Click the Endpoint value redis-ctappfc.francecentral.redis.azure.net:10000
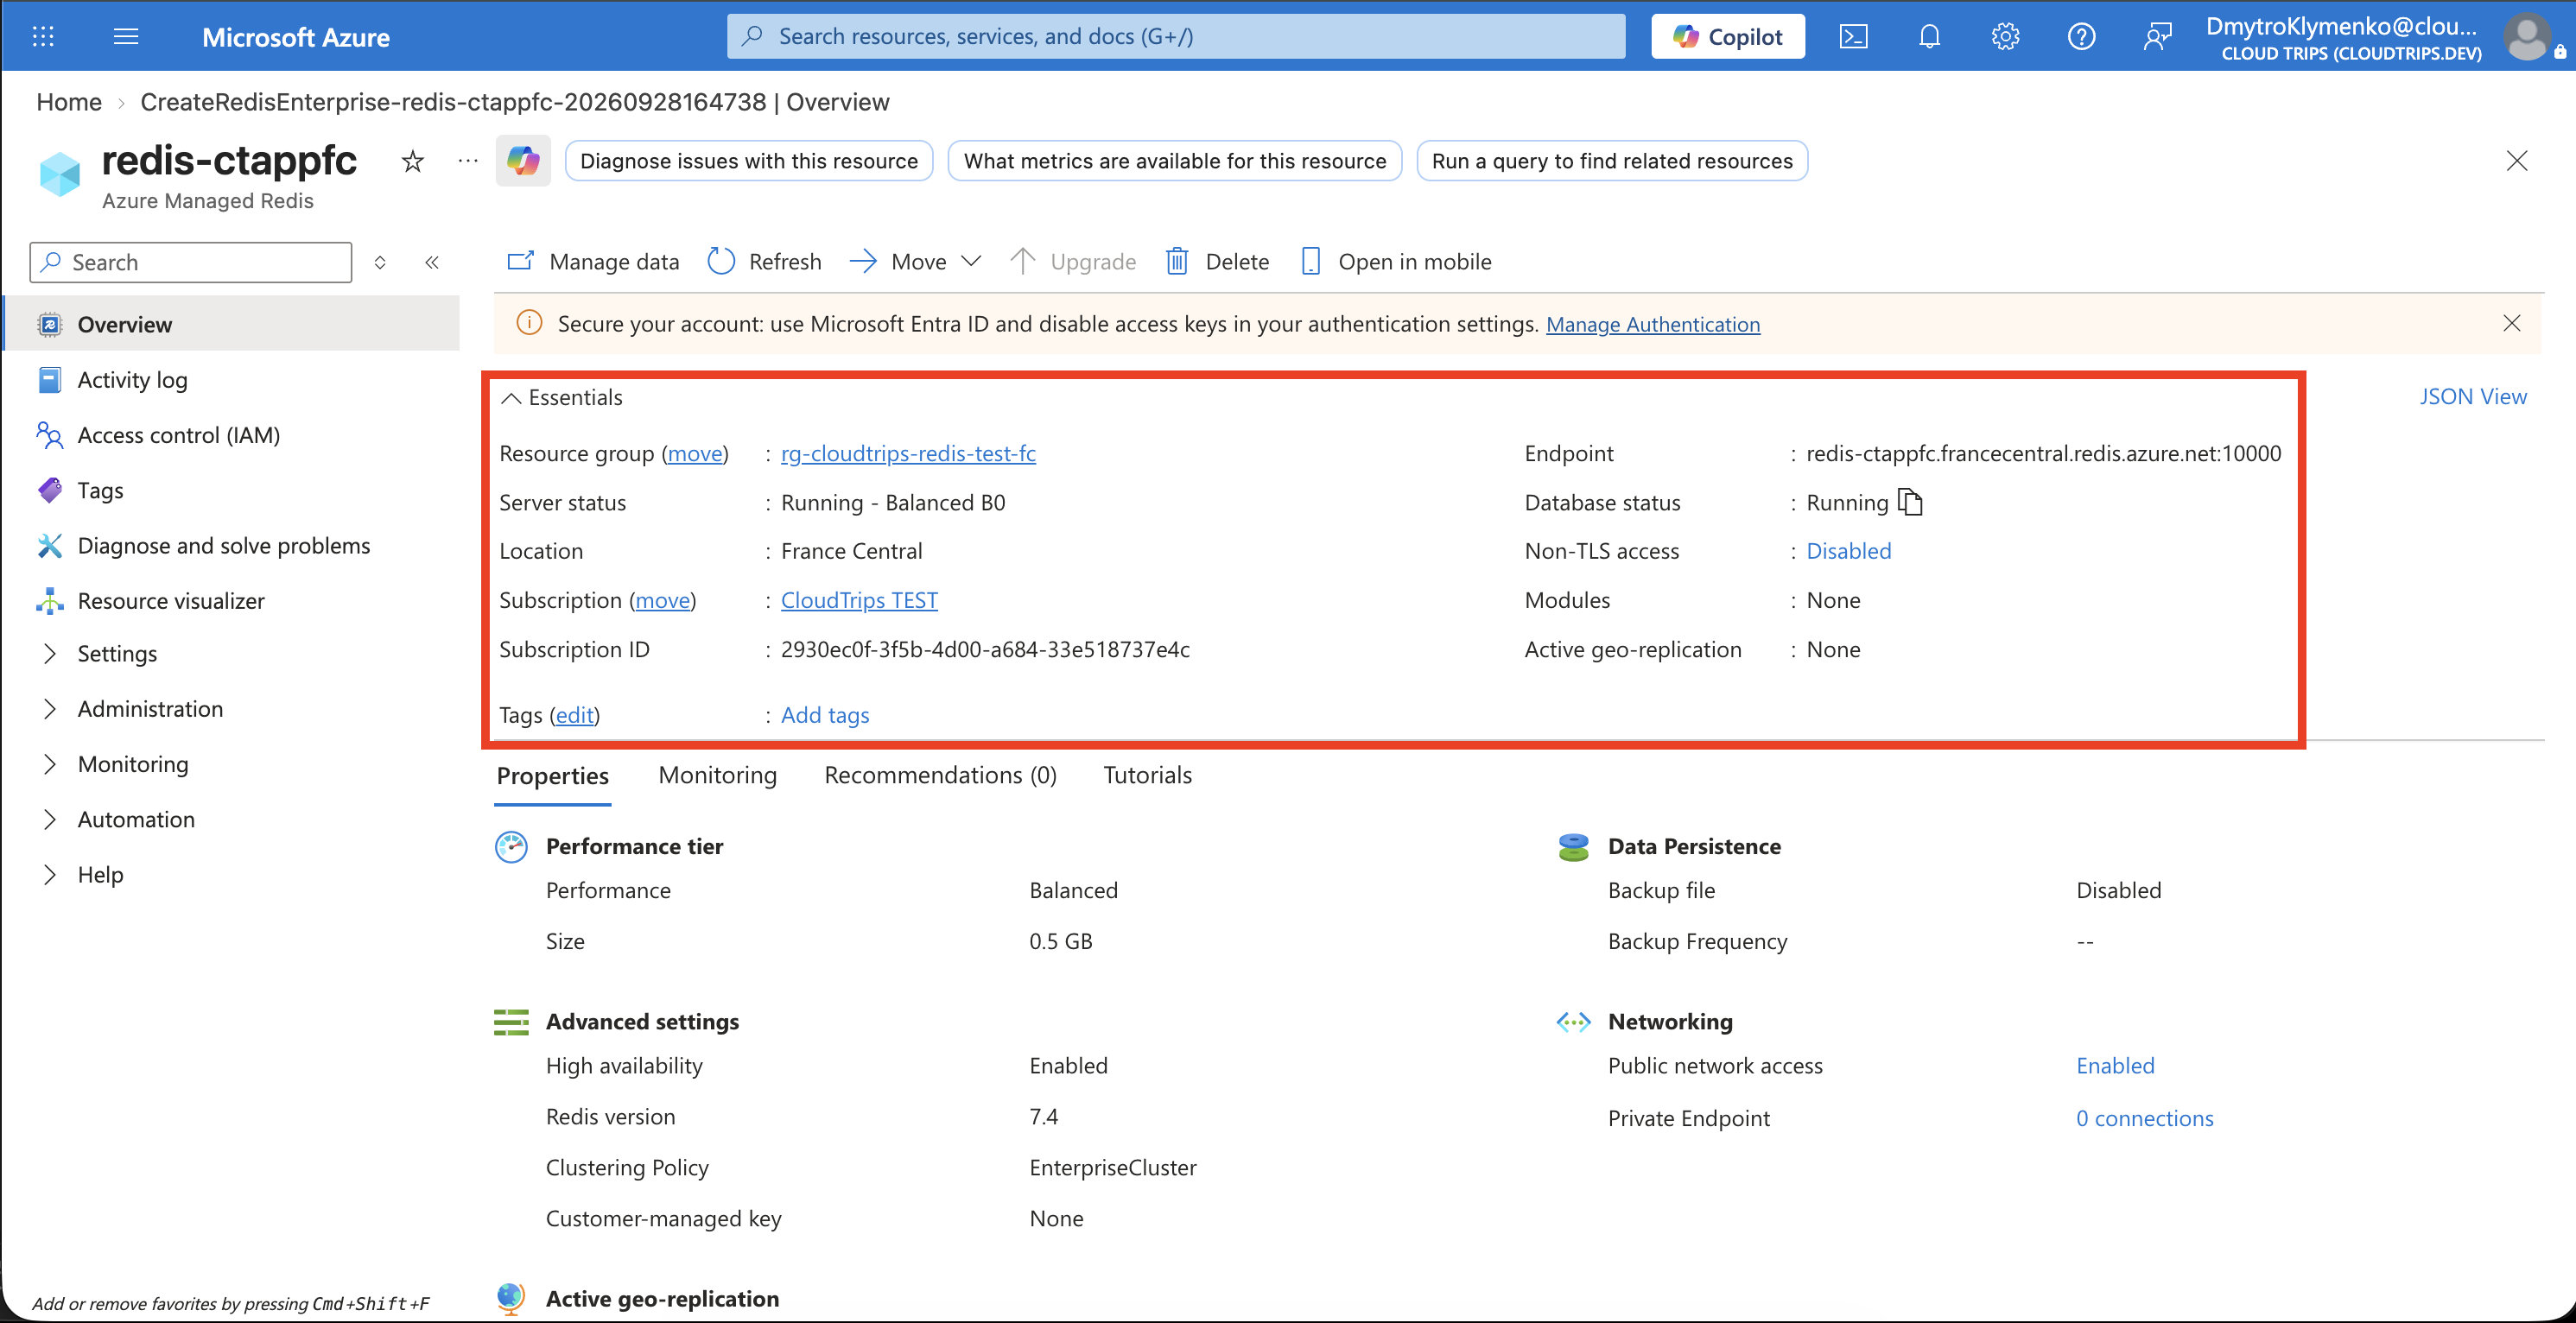 [2043, 453]
